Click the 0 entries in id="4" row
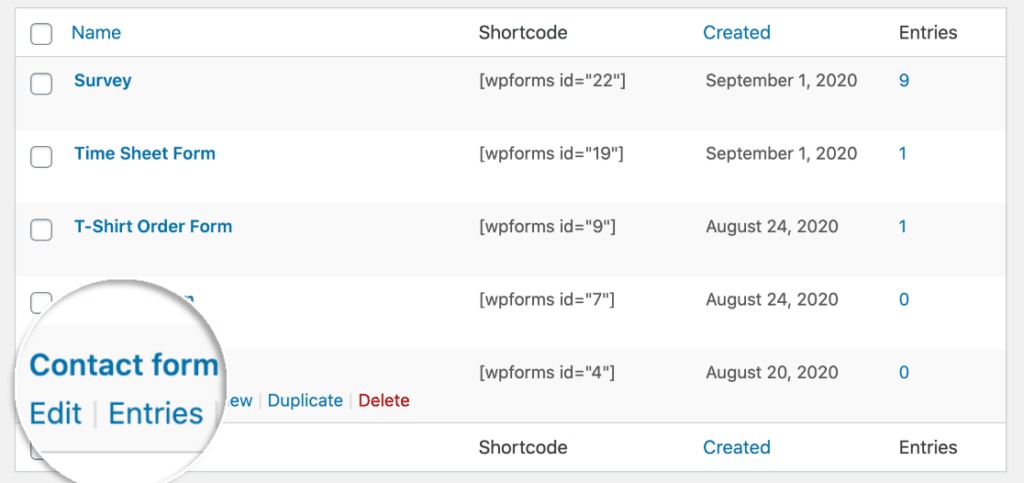 [904, 373]
